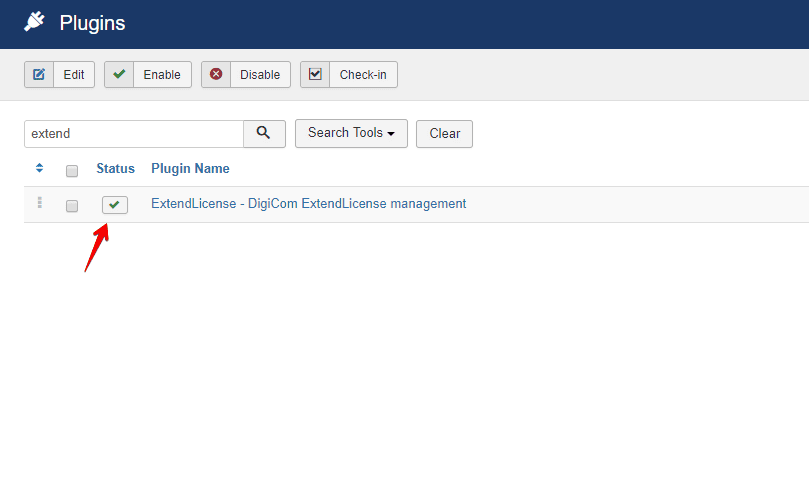Click the Edit text label in the toolbar
Screen dimensions: 809x497
[74, 75]
